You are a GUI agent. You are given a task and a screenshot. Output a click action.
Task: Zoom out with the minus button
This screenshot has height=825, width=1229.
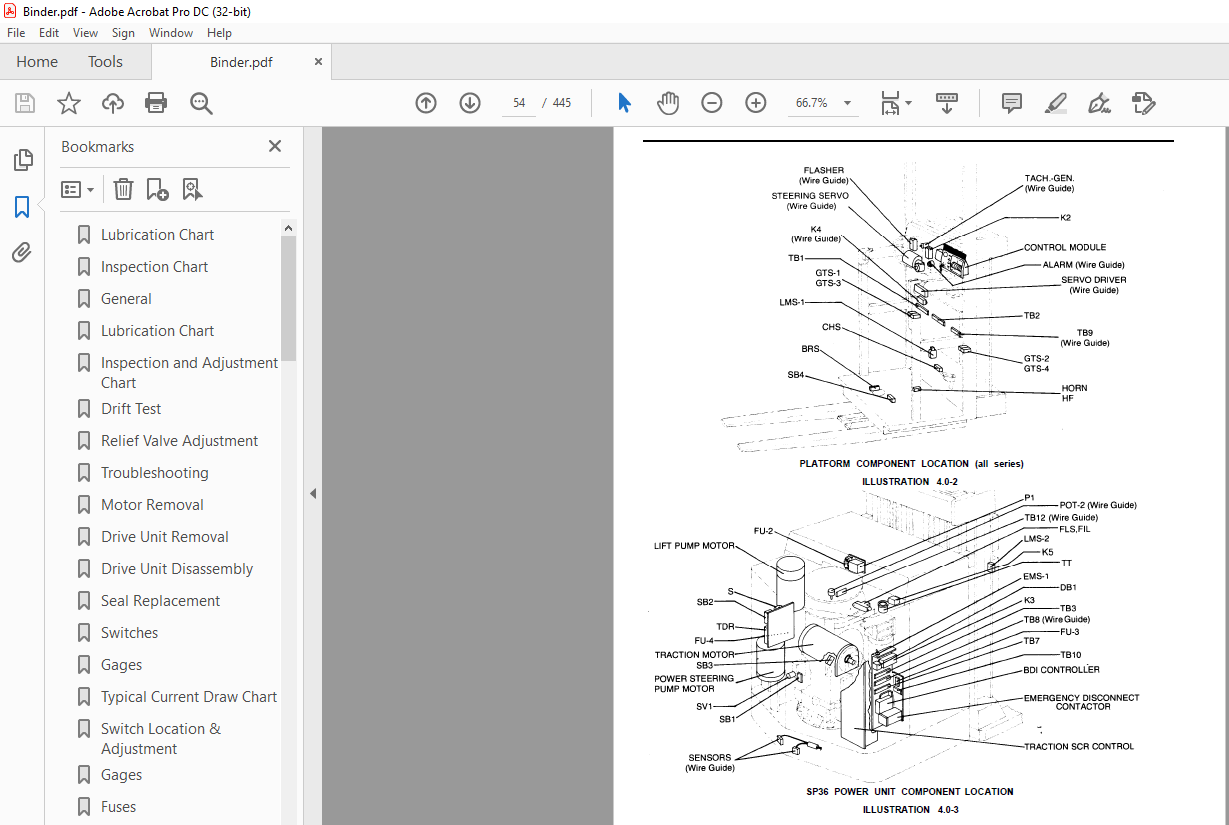712,103
